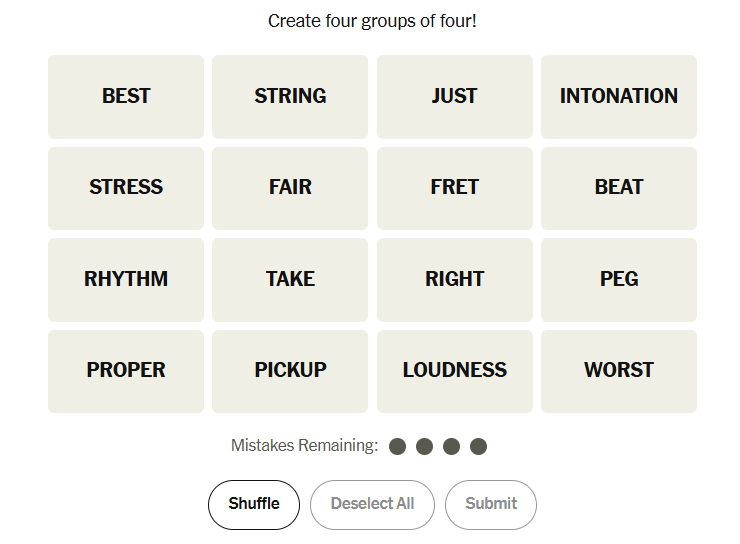Select the PROPER word tile
Screen dimensions: 740x544
click(126, 371)
